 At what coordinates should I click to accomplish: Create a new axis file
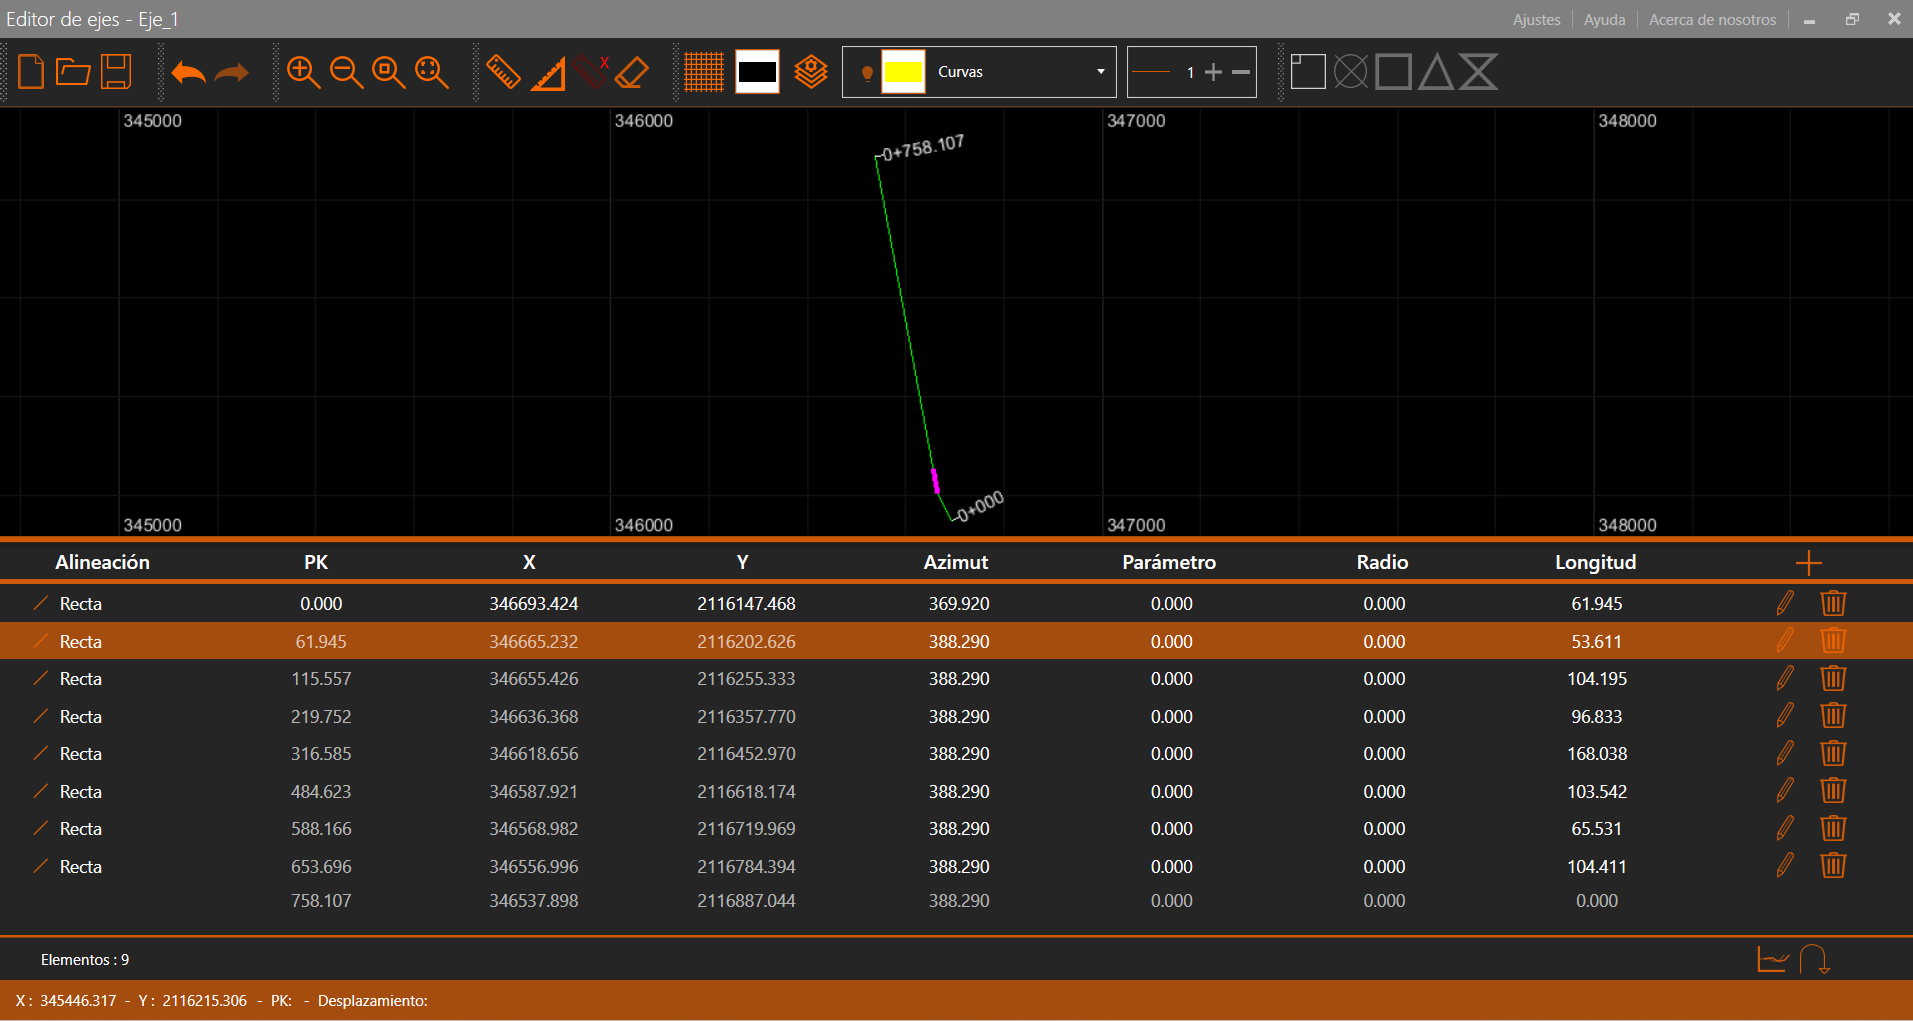(31, 72)
